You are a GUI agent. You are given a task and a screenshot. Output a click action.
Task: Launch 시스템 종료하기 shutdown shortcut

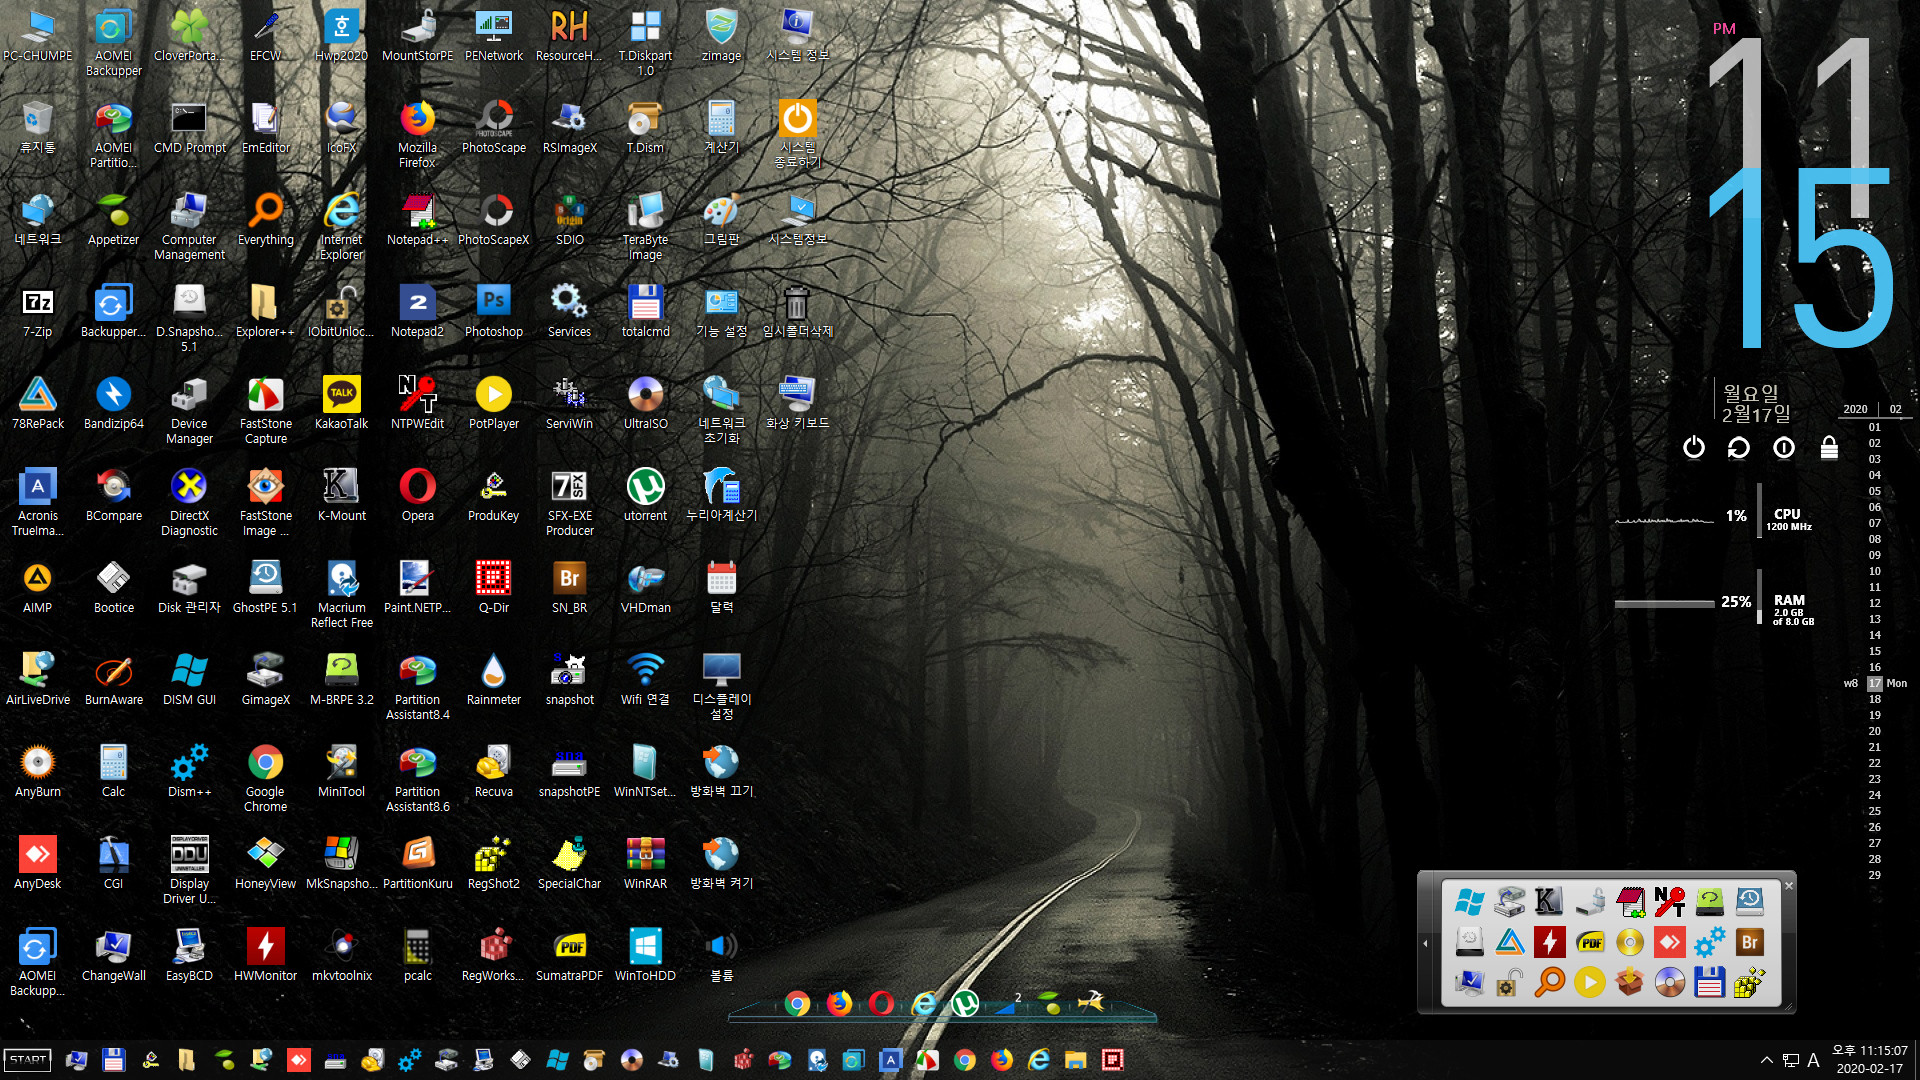[x=797, y=134]
